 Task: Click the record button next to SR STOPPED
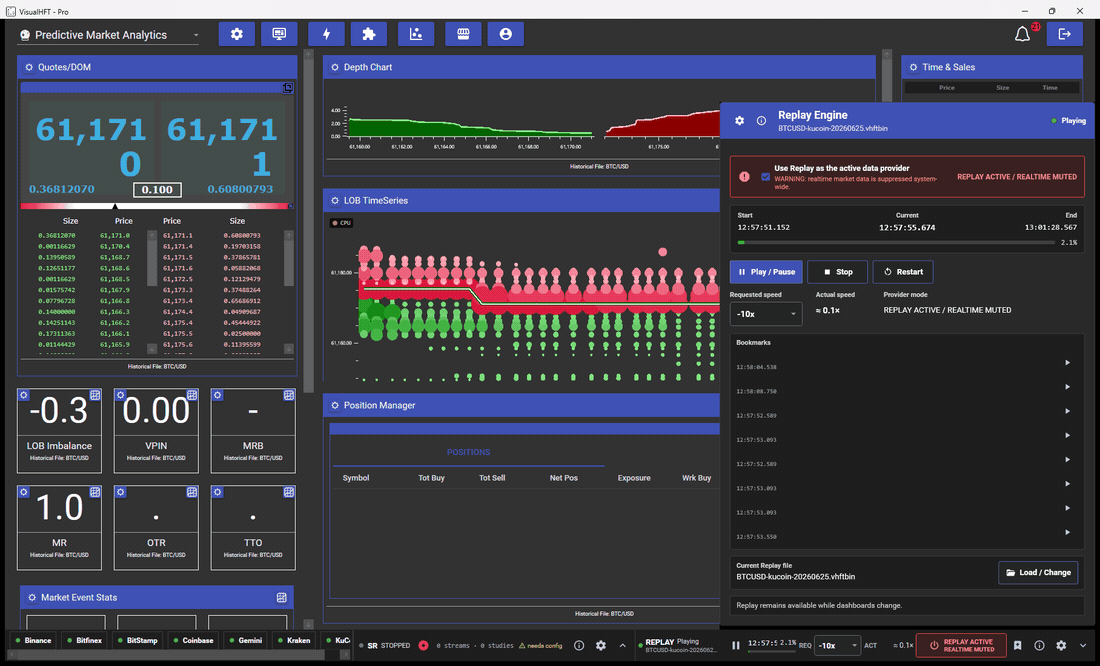pyautogui.click(x=424, y=646)
